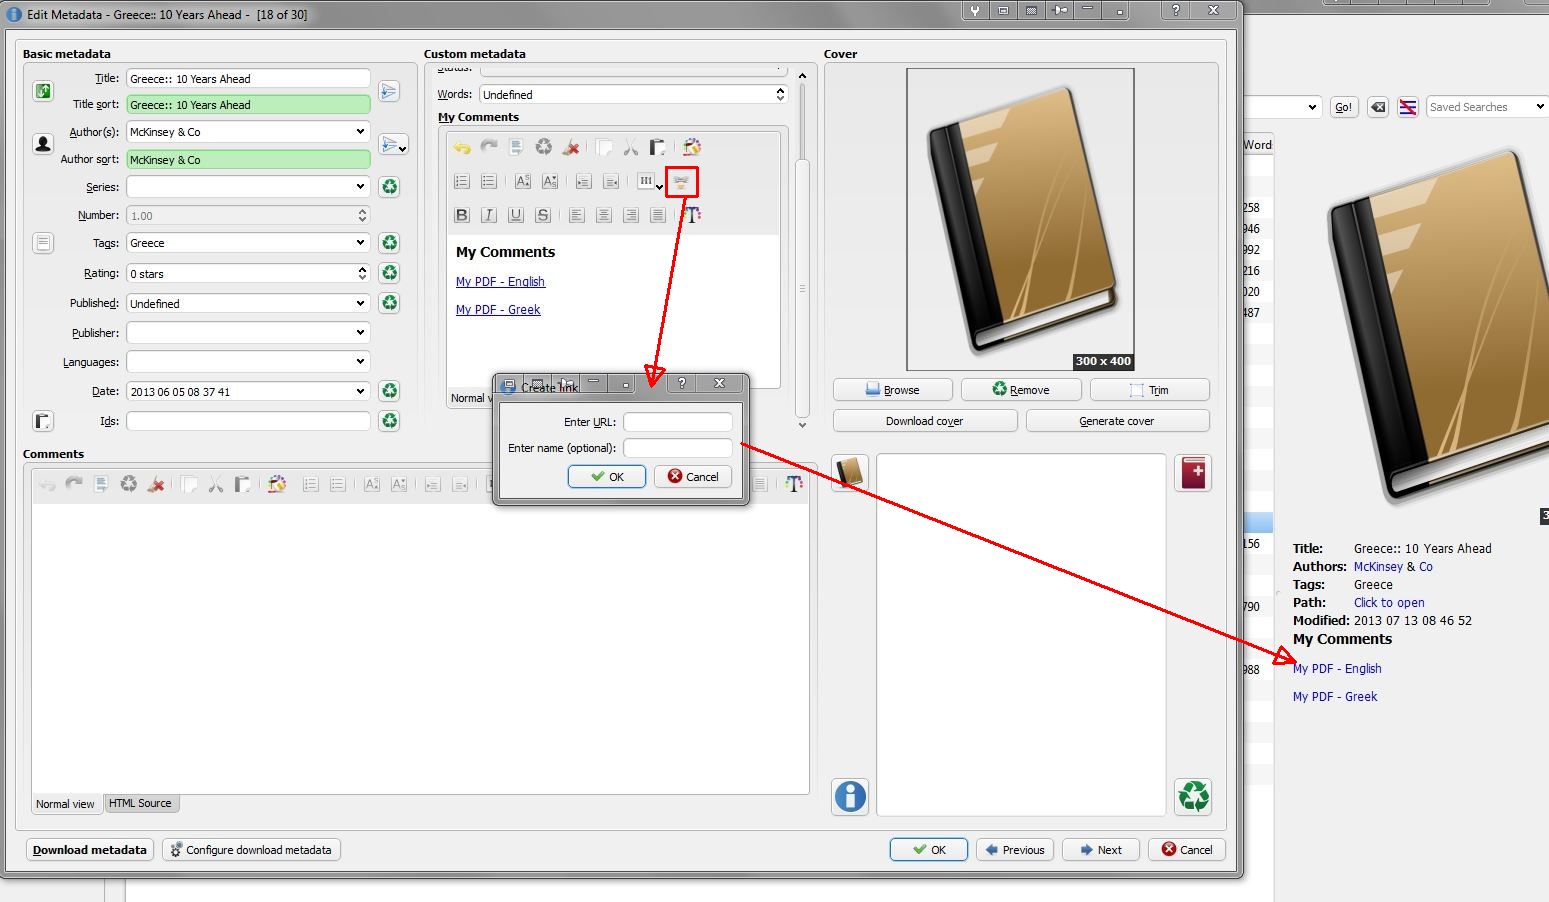
Task: Insert ordered list in My Comments
Action: coord(462,181)
